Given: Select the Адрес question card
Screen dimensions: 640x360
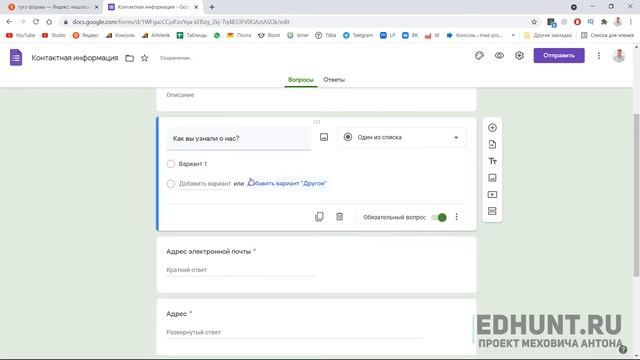Looking at the screenshot, I should coord(316,327).
